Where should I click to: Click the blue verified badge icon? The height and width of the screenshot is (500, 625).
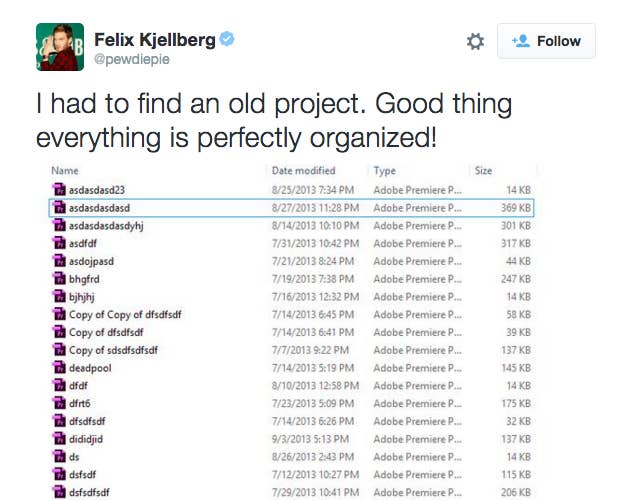coord(229,39)
